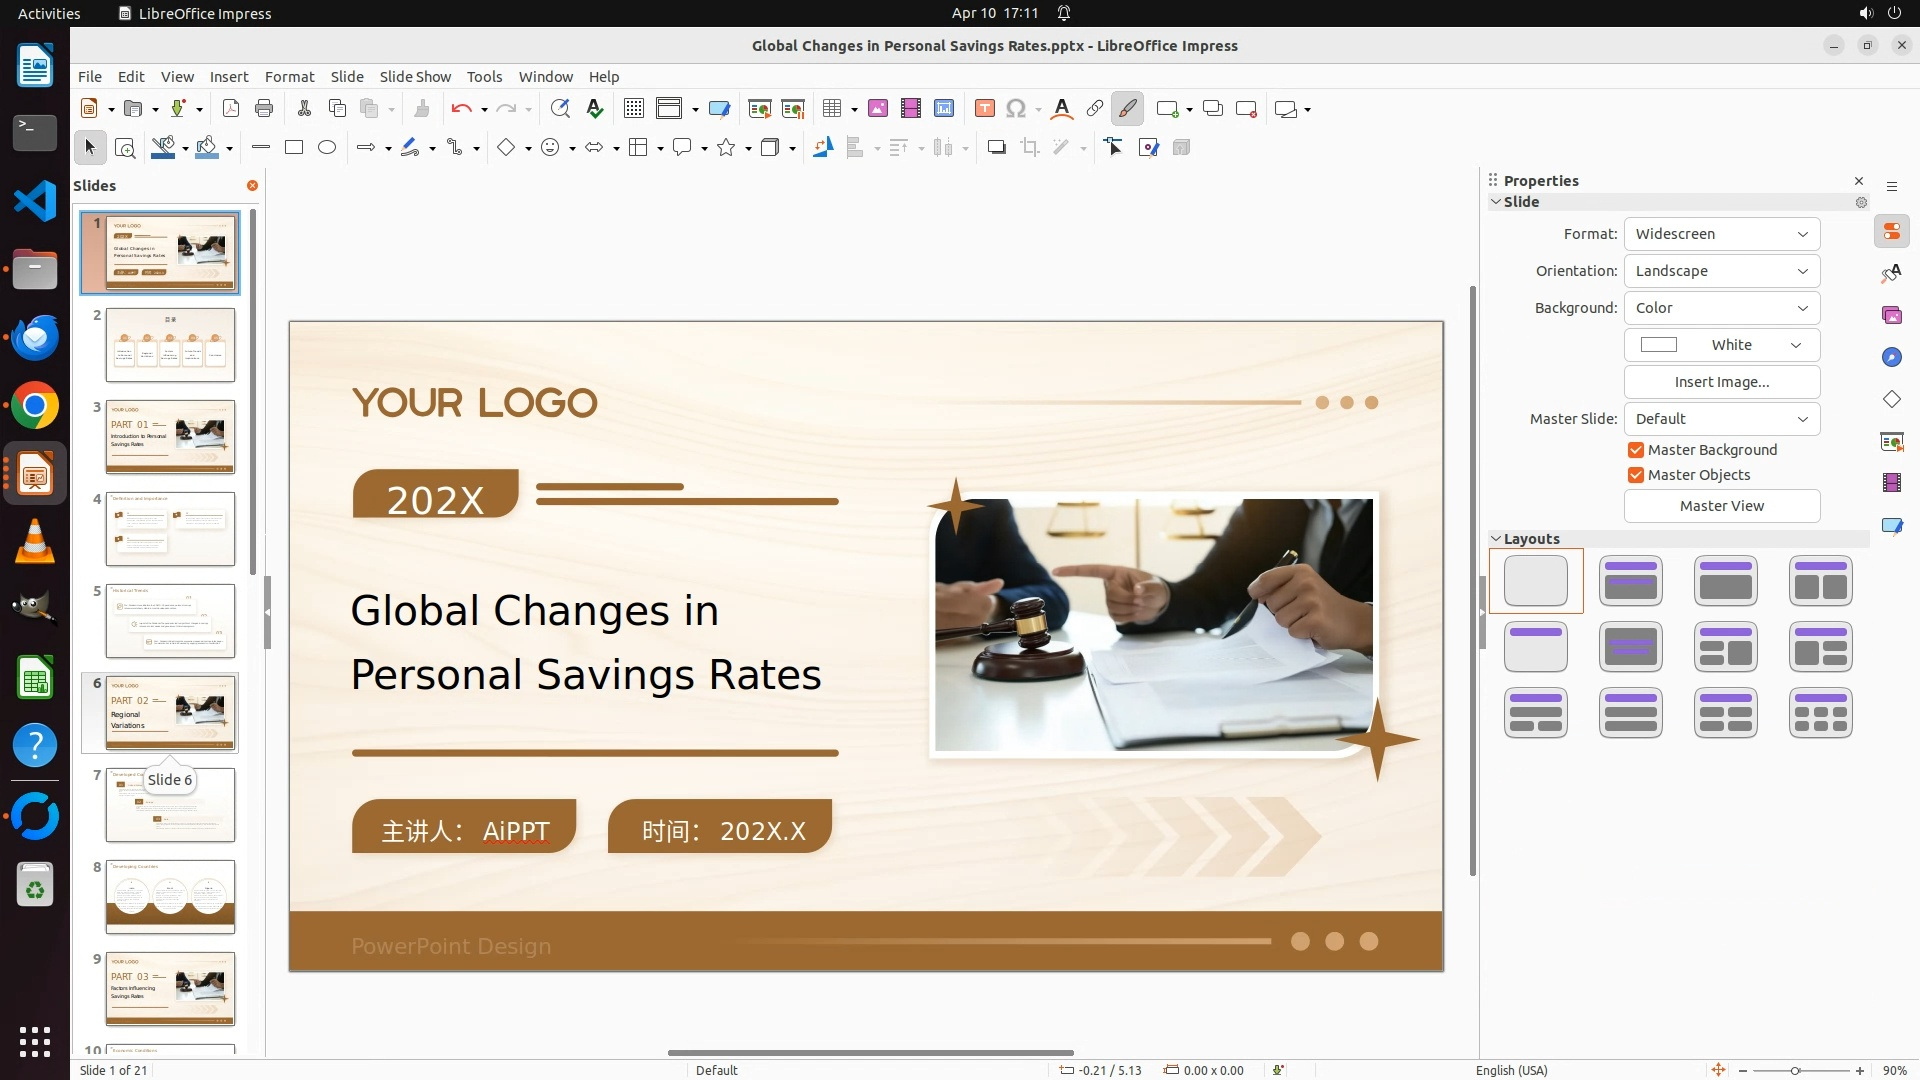Image resolution: width=1920 pixels, height=1080 pixels.
Task: Open the Format menu
Action: click(x=289, y=77)
